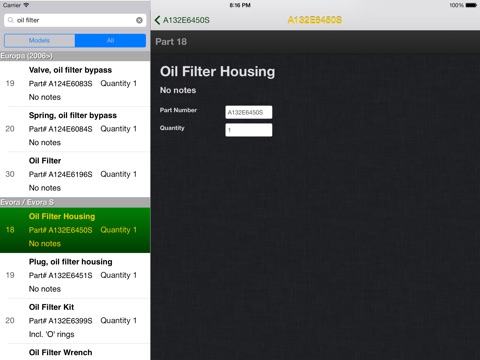The height and width of the screenshot is (360, 480).
Task: Click the Carrier label in status bar
Action: tap(12, 5)
